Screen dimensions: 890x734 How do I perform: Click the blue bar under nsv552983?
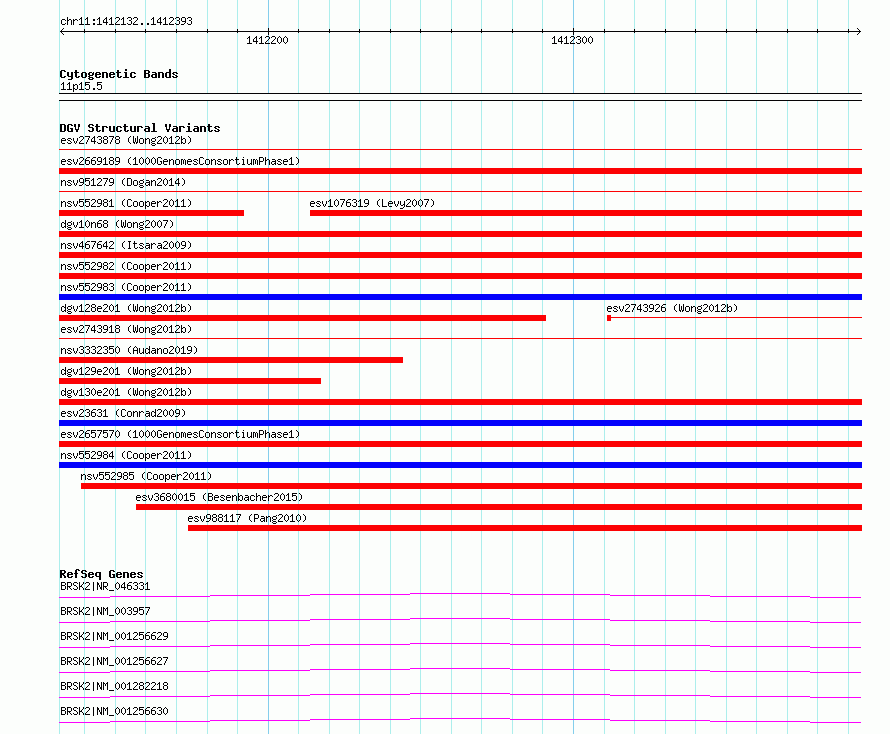click(x=460, y=297)
